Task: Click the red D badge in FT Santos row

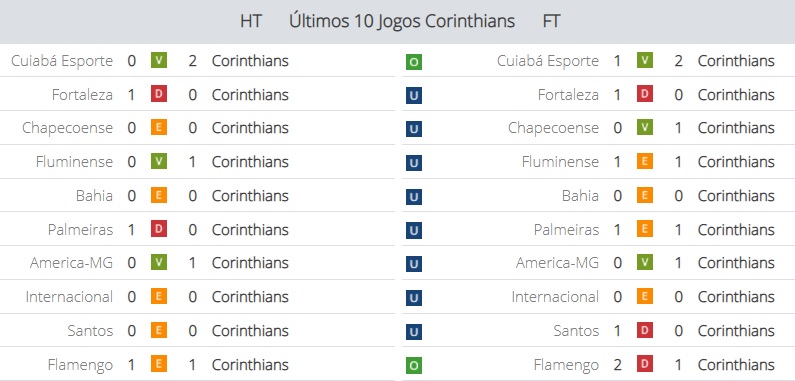Action: coord(645,330)
